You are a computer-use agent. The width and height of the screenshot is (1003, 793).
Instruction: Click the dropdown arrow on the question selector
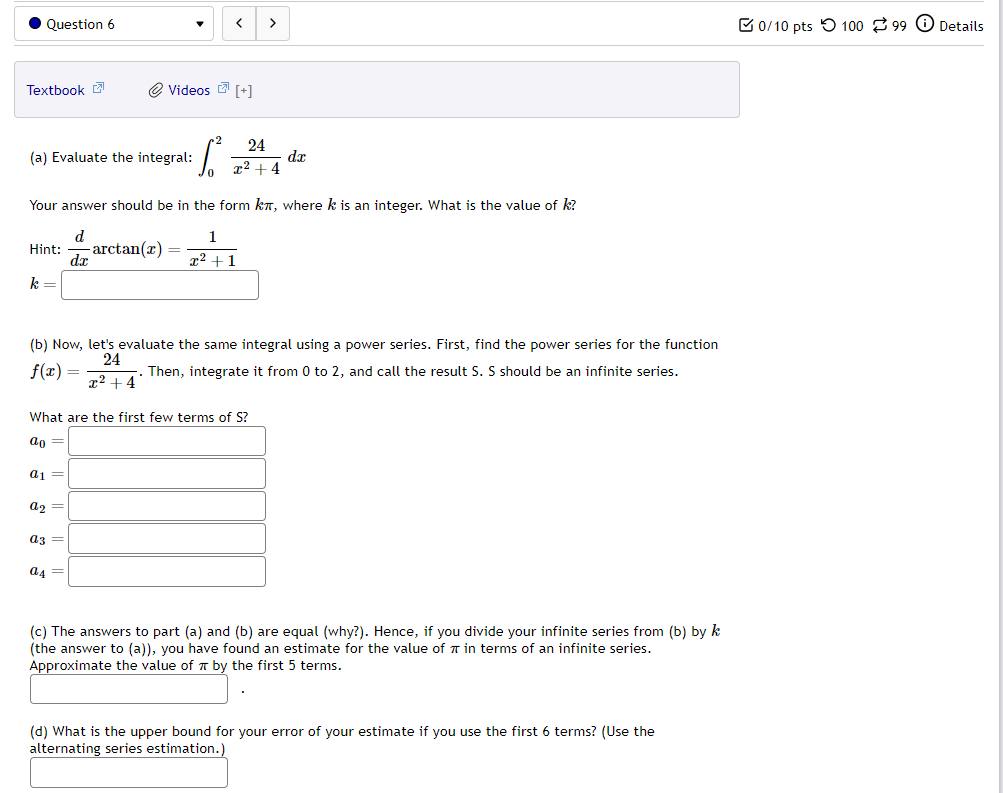tap(199, 23)
